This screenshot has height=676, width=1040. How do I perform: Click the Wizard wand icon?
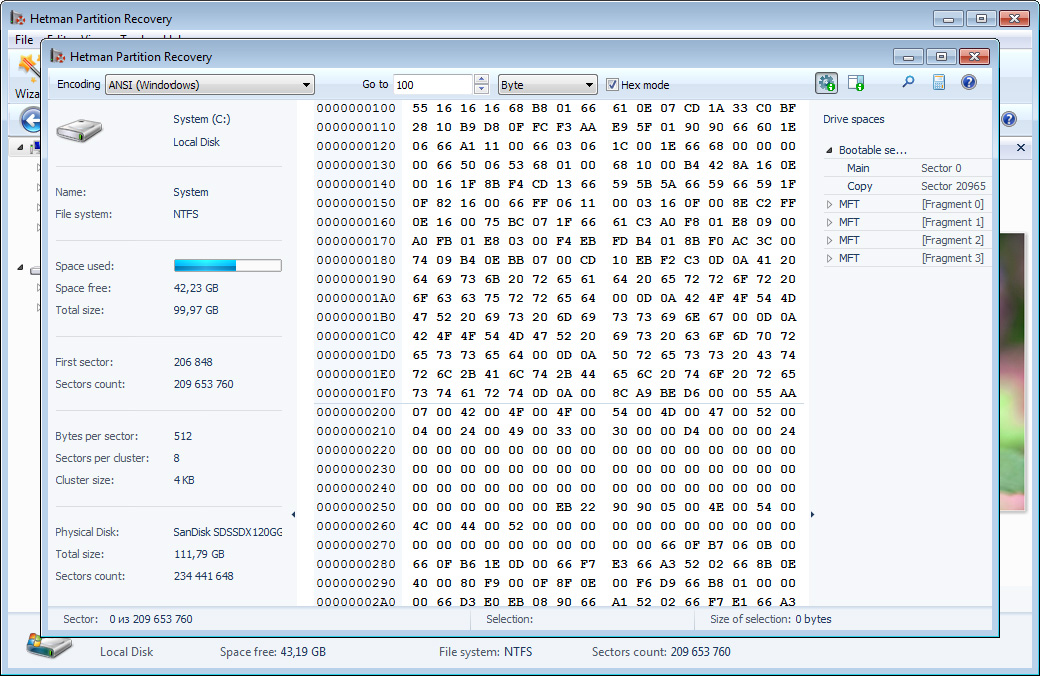coord(27,68)
